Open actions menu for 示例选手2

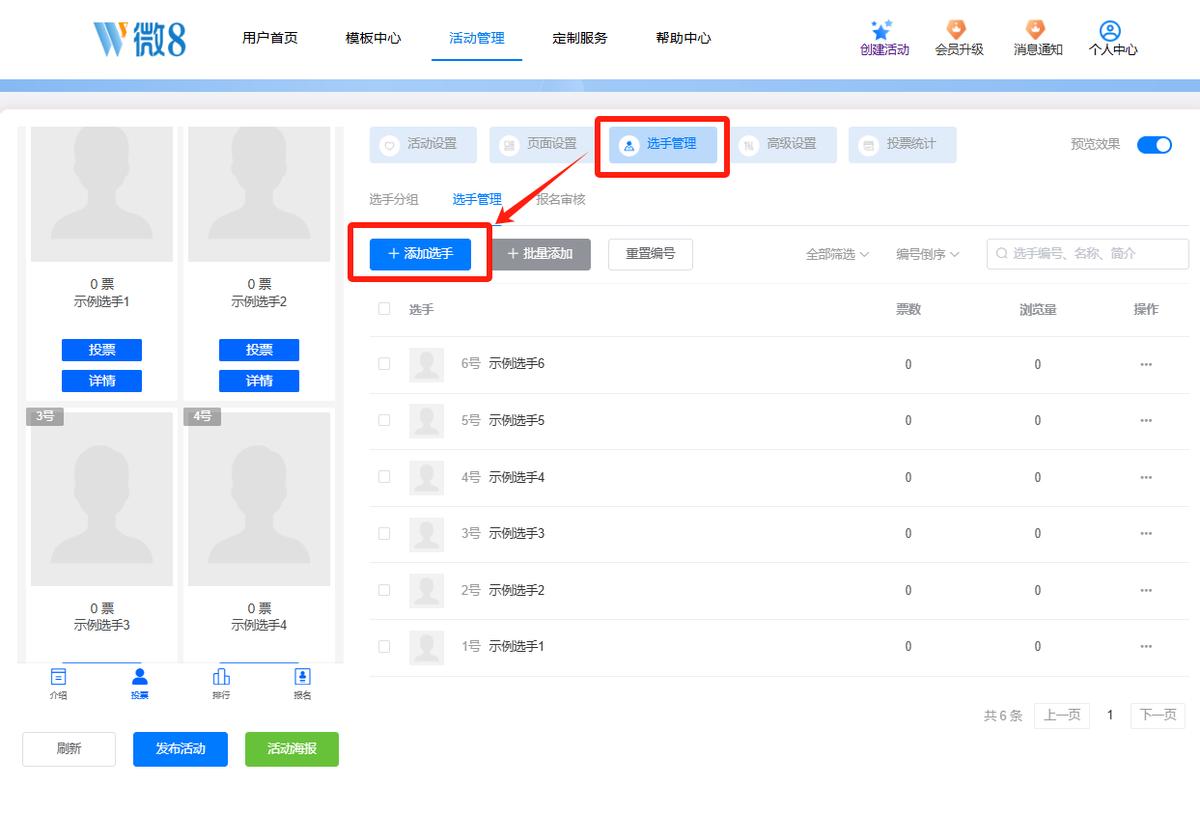[x=1146, y=591]
